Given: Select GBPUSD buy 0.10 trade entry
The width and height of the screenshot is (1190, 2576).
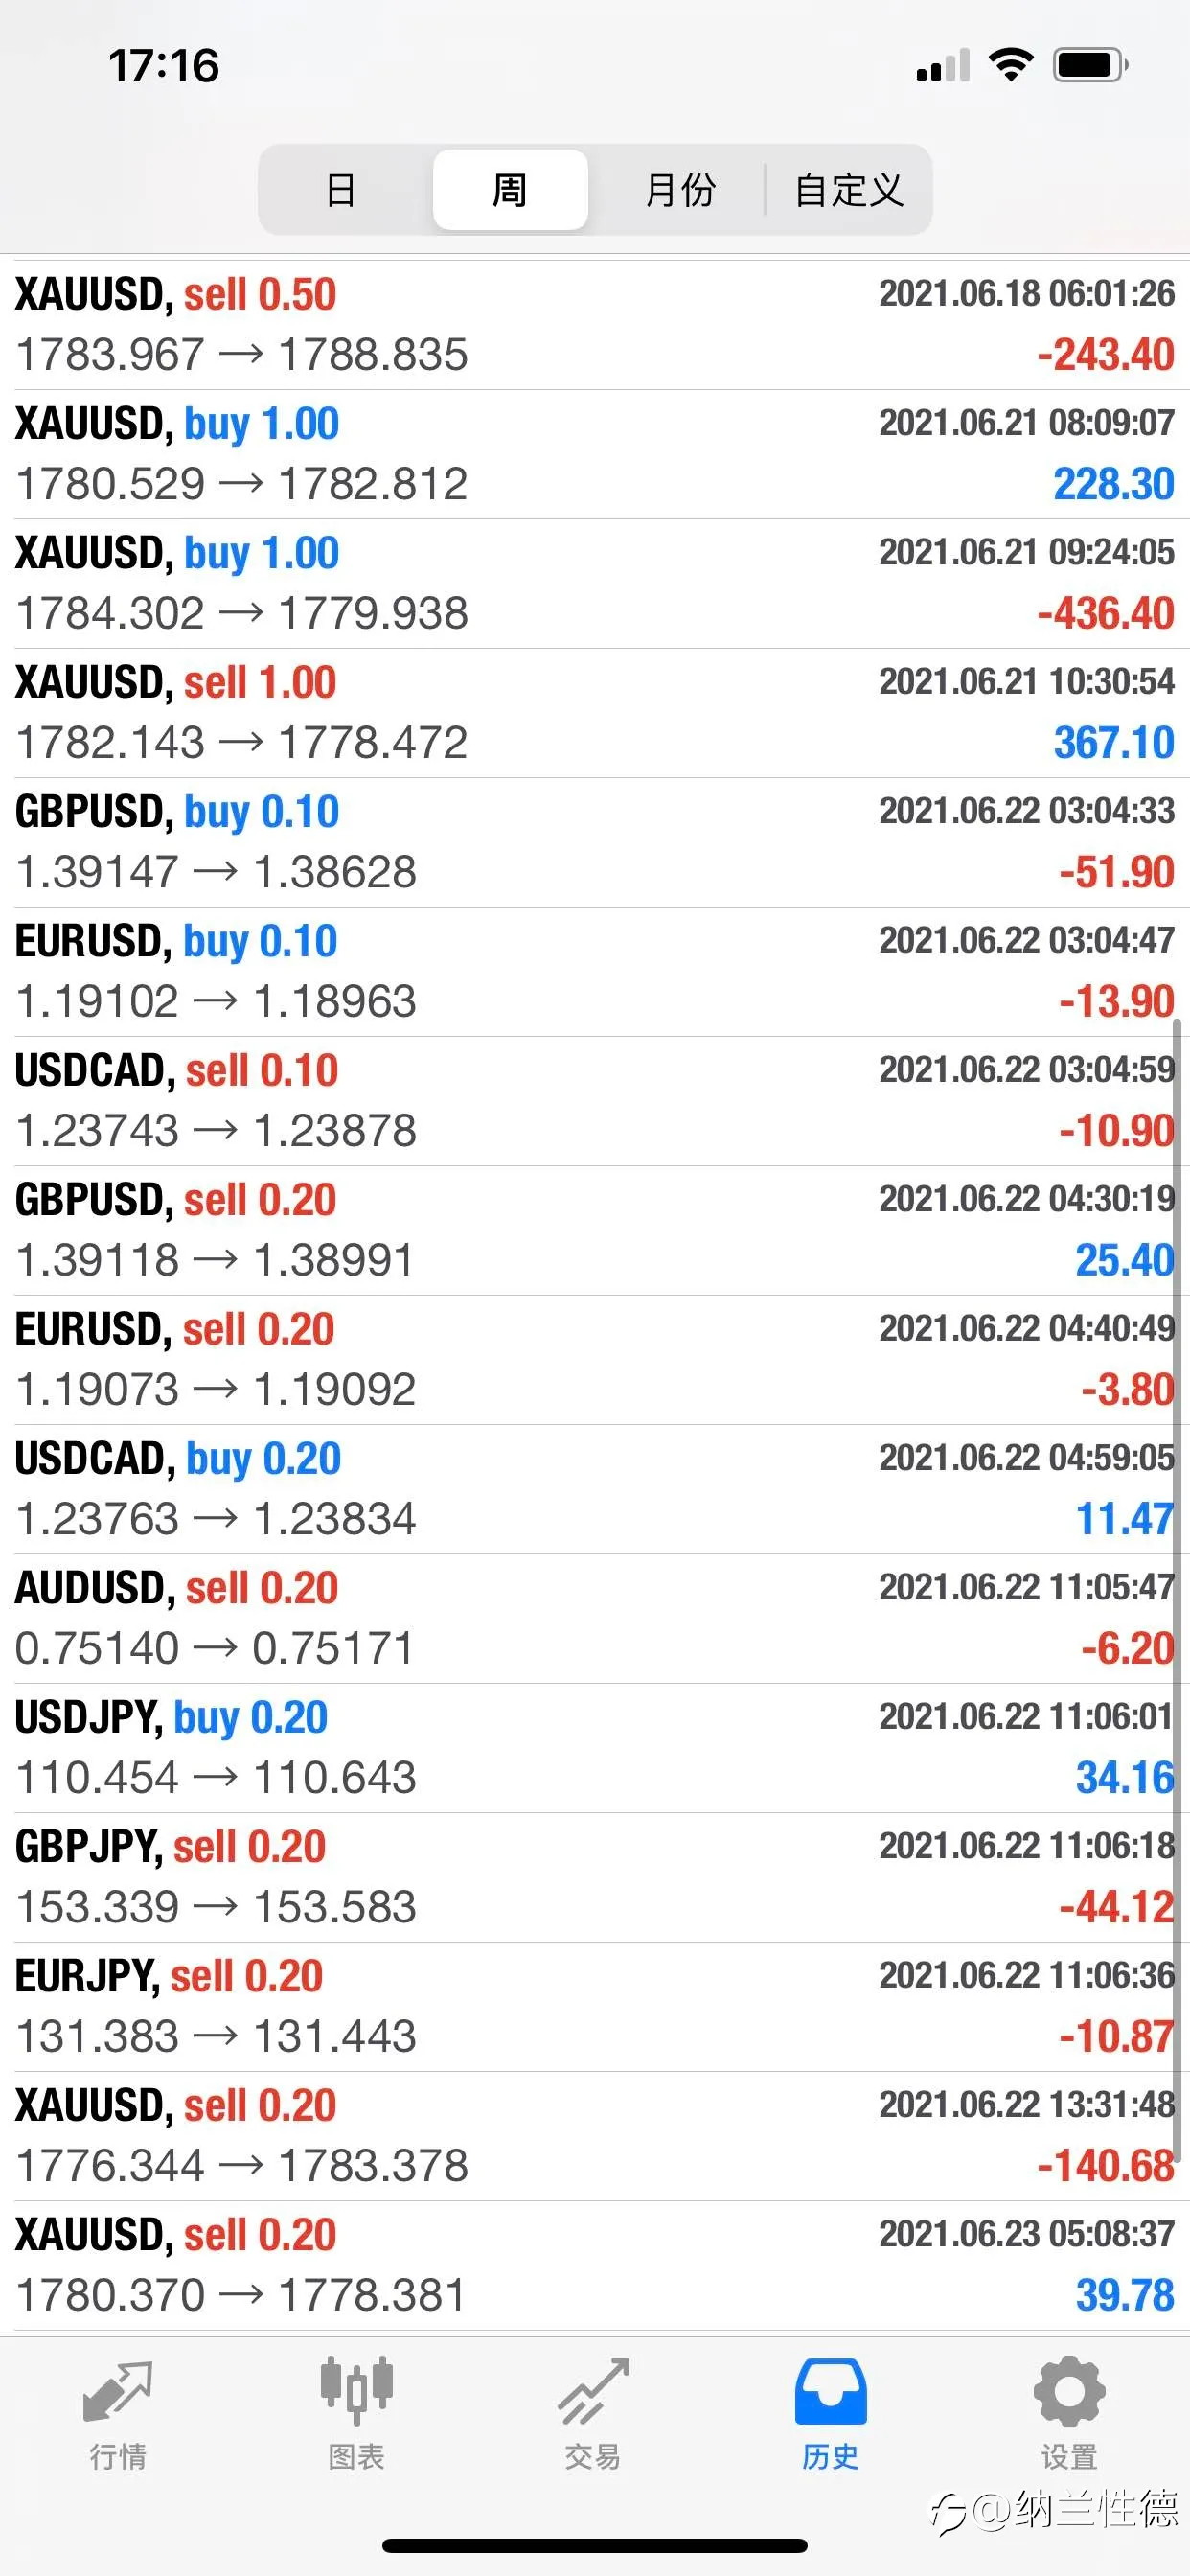Looking at the screenshot, I should pyautogui.click(x=595, y=842).
